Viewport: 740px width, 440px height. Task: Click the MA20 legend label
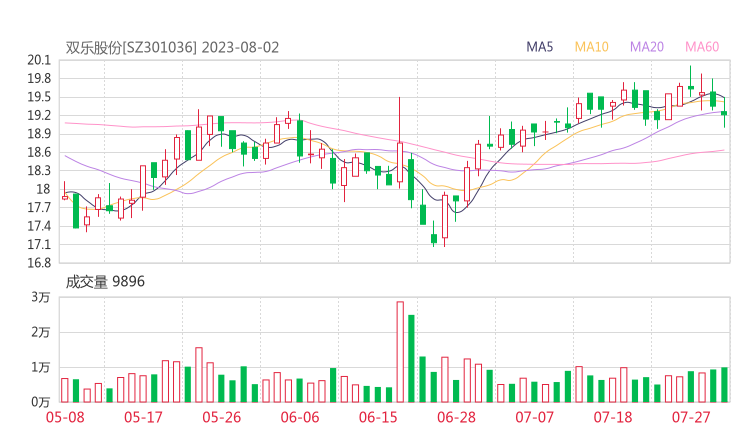tap(647, 47)
